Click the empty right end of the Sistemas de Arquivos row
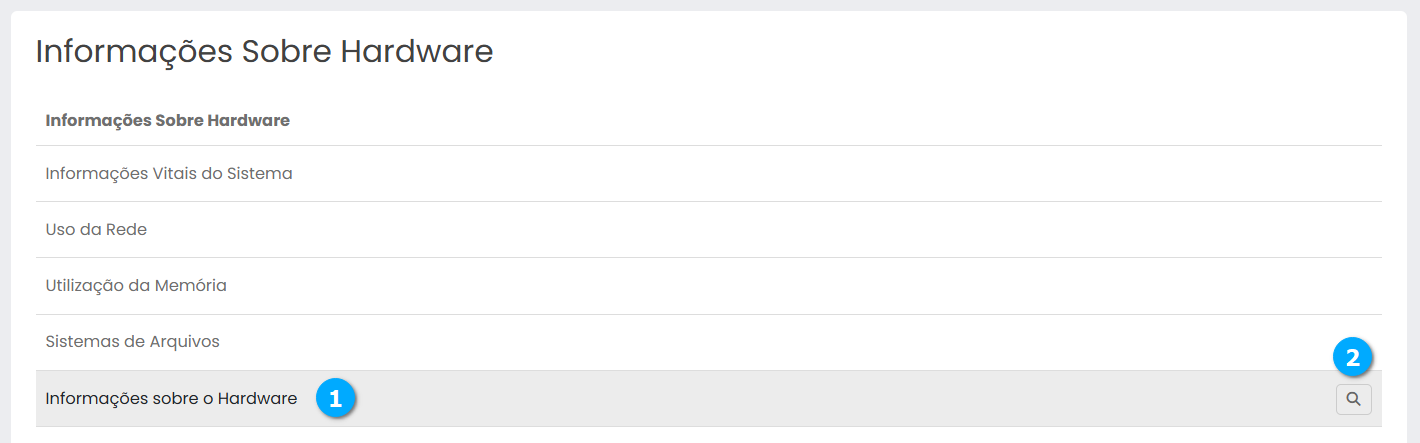Screen dimensions: 1420x443 (1250, 342)
